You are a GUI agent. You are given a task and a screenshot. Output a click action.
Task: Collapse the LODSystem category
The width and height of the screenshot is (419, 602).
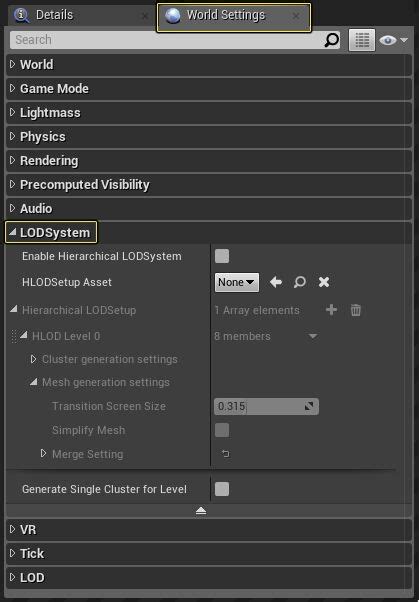pyautogui.click(x=51, y=232)
